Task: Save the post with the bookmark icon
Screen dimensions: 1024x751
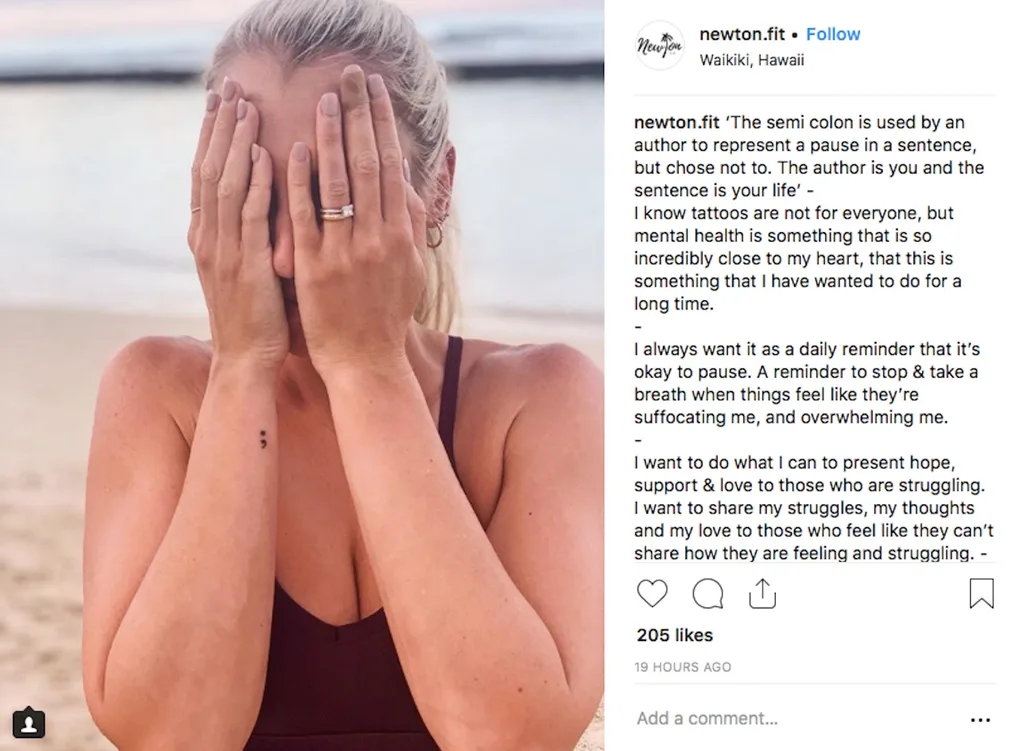Action: click(x=981, y=594)
